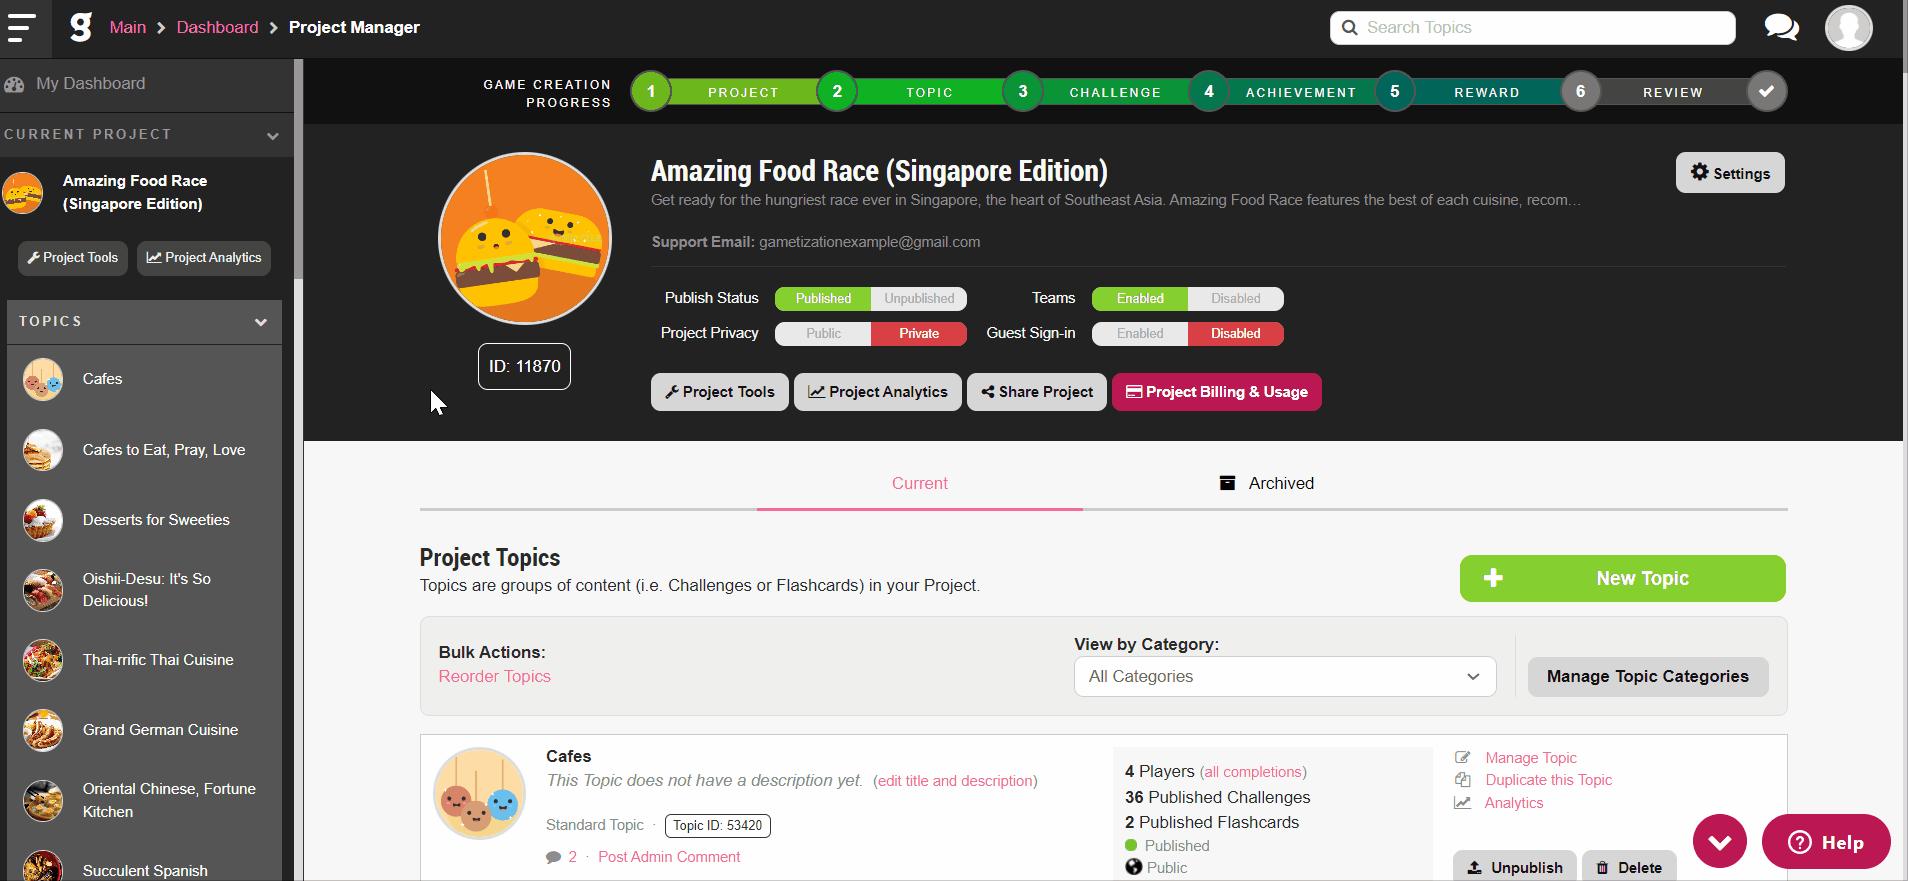Open the hamburger navigation menu
This screenshot has height=881, width=1908.
click(22, 28)
